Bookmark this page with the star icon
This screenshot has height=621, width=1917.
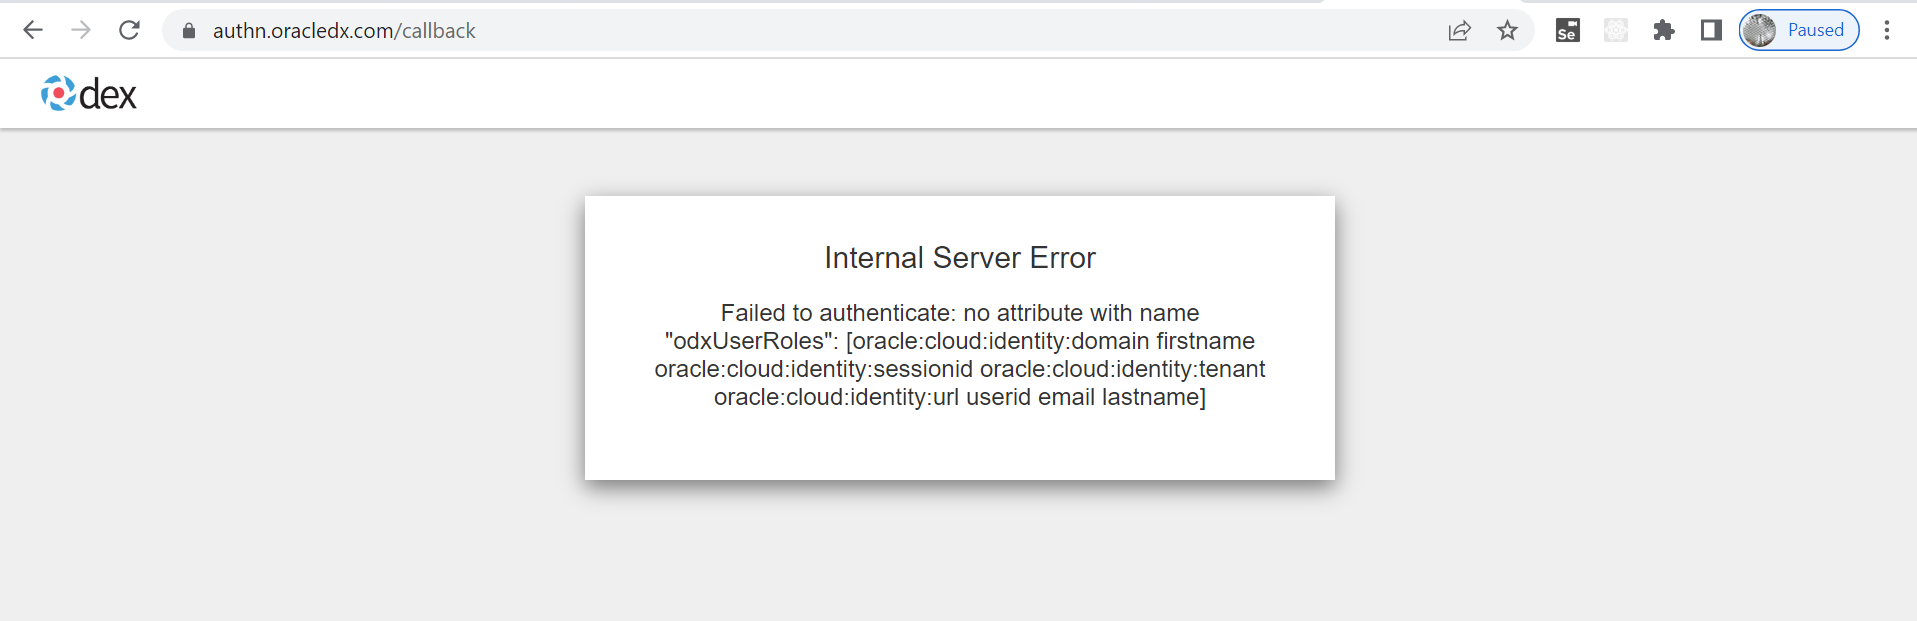tap(1507, 31)
